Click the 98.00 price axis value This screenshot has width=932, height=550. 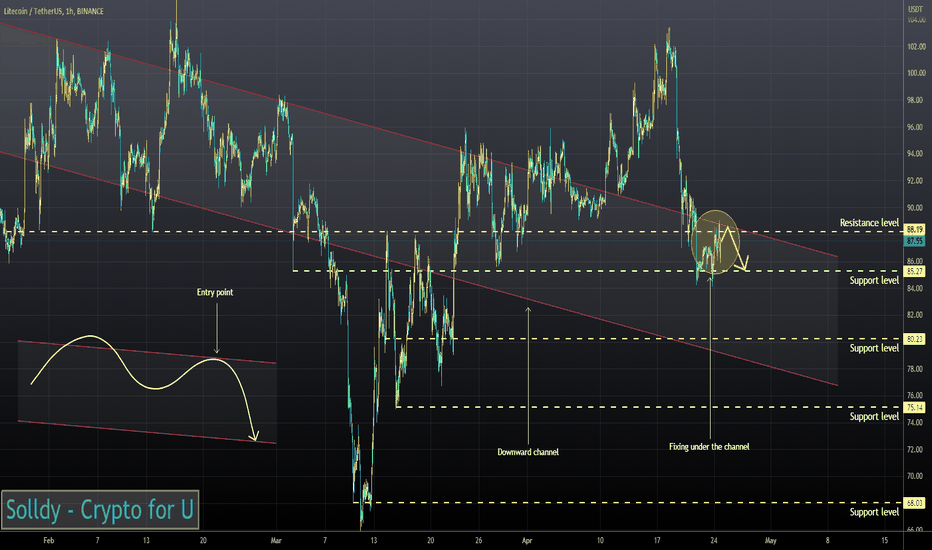coord(916,100)
